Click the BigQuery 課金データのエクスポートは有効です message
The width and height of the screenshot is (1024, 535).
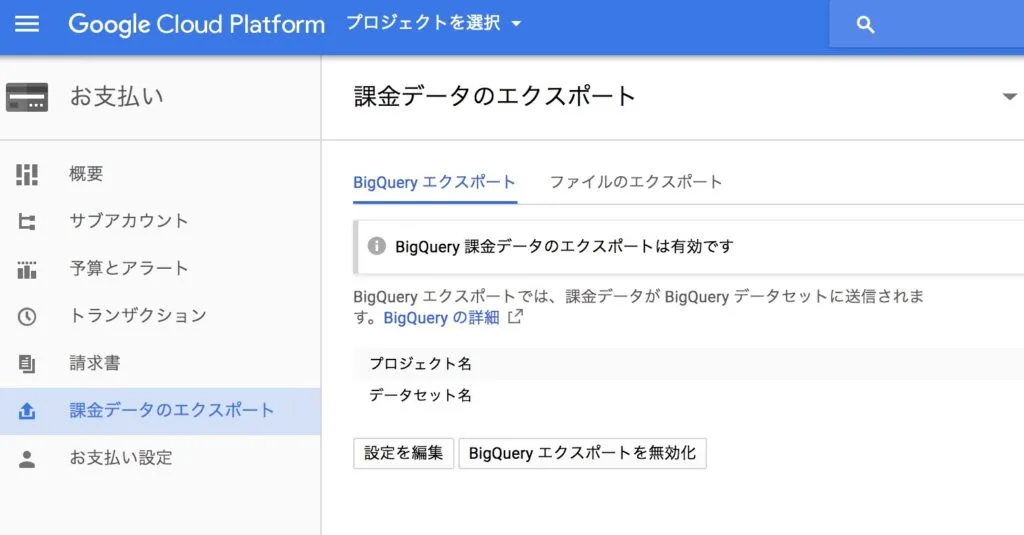click(564, 246)
